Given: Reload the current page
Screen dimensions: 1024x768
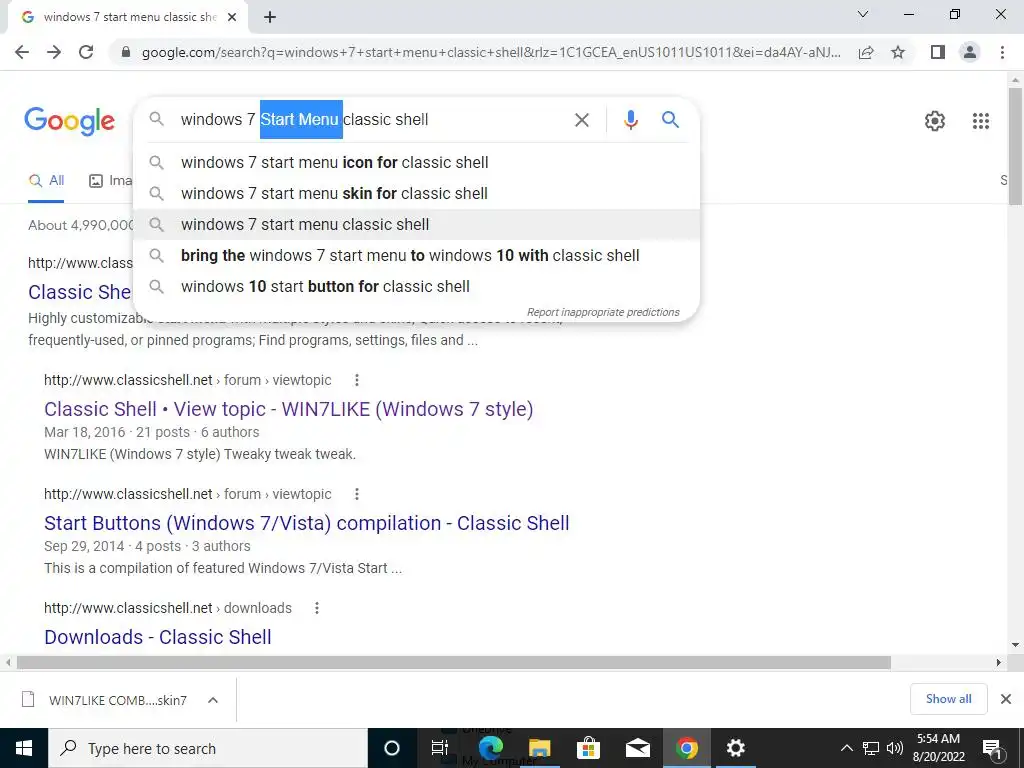Looking at the screenshot, I should 86,52.
